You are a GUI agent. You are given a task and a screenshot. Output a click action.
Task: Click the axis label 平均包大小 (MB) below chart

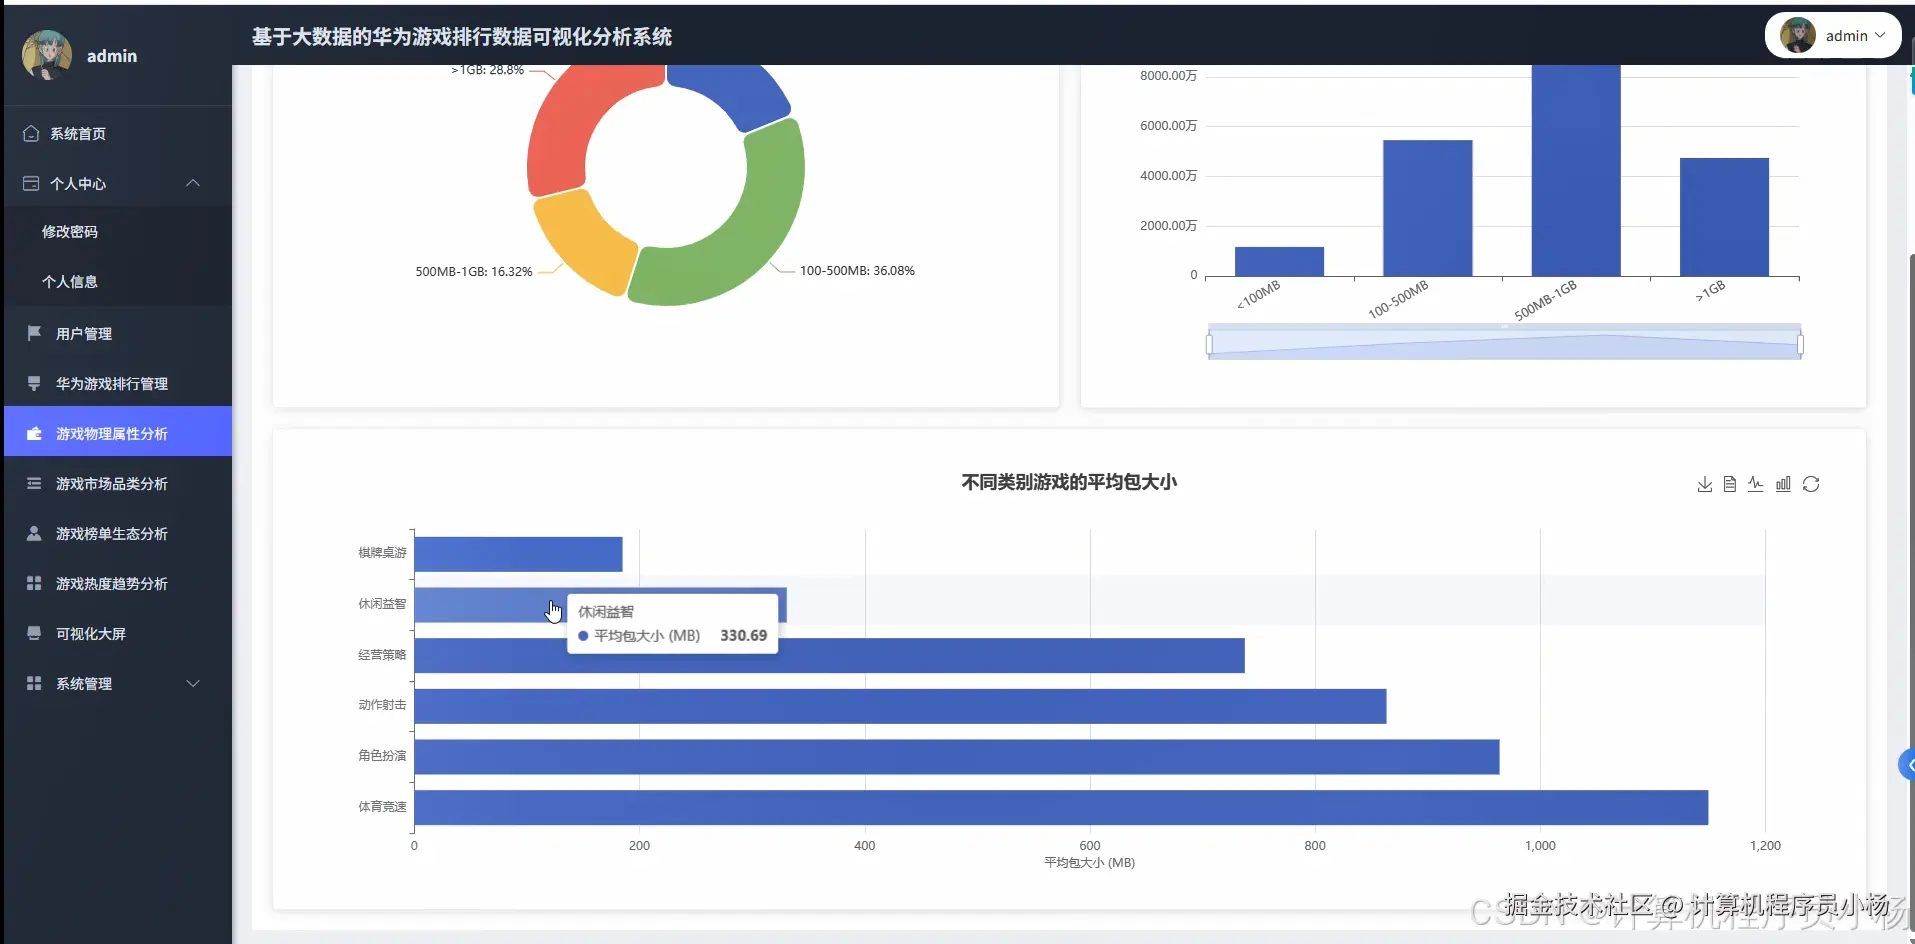pos(1089,862)
